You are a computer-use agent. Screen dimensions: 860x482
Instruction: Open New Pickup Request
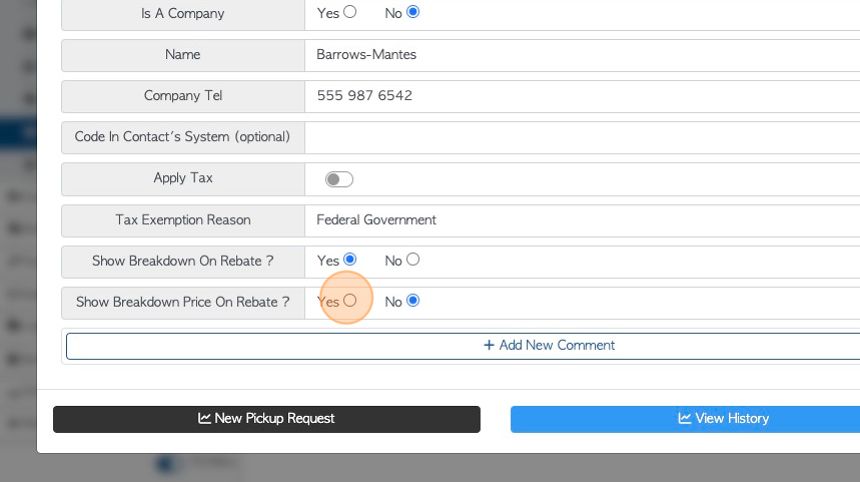tap(267, 419)
